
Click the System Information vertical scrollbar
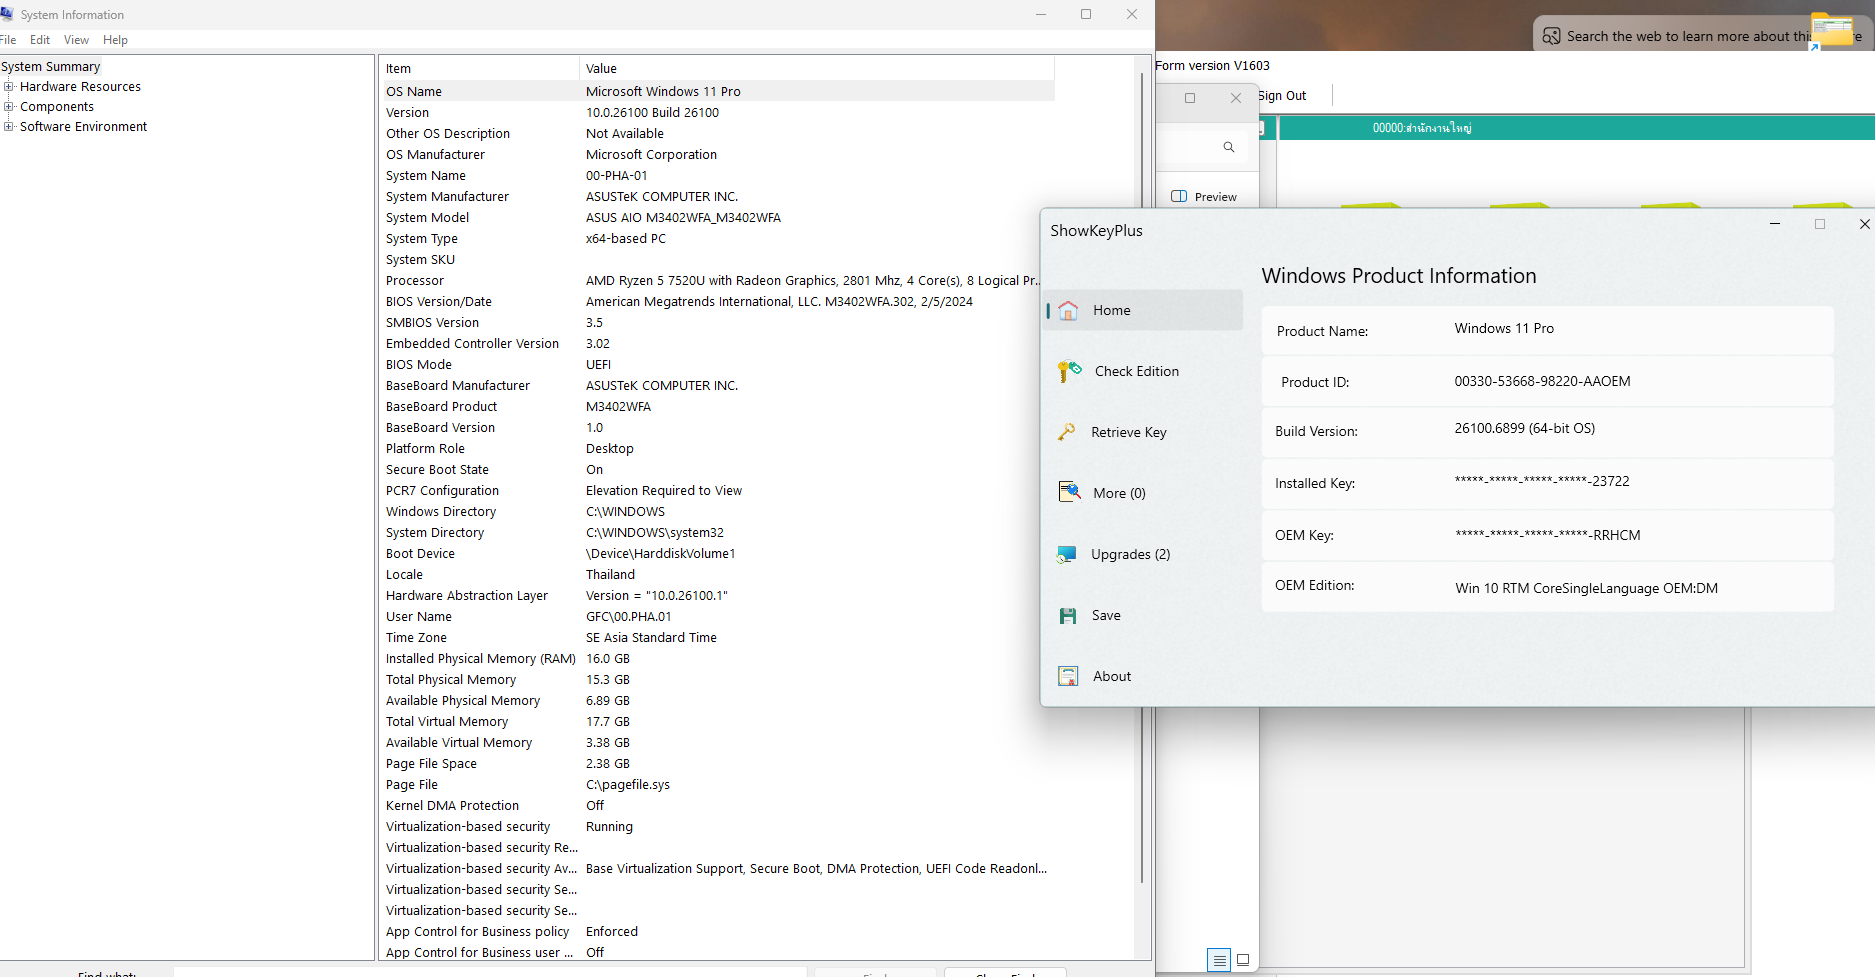[1142, 480]
